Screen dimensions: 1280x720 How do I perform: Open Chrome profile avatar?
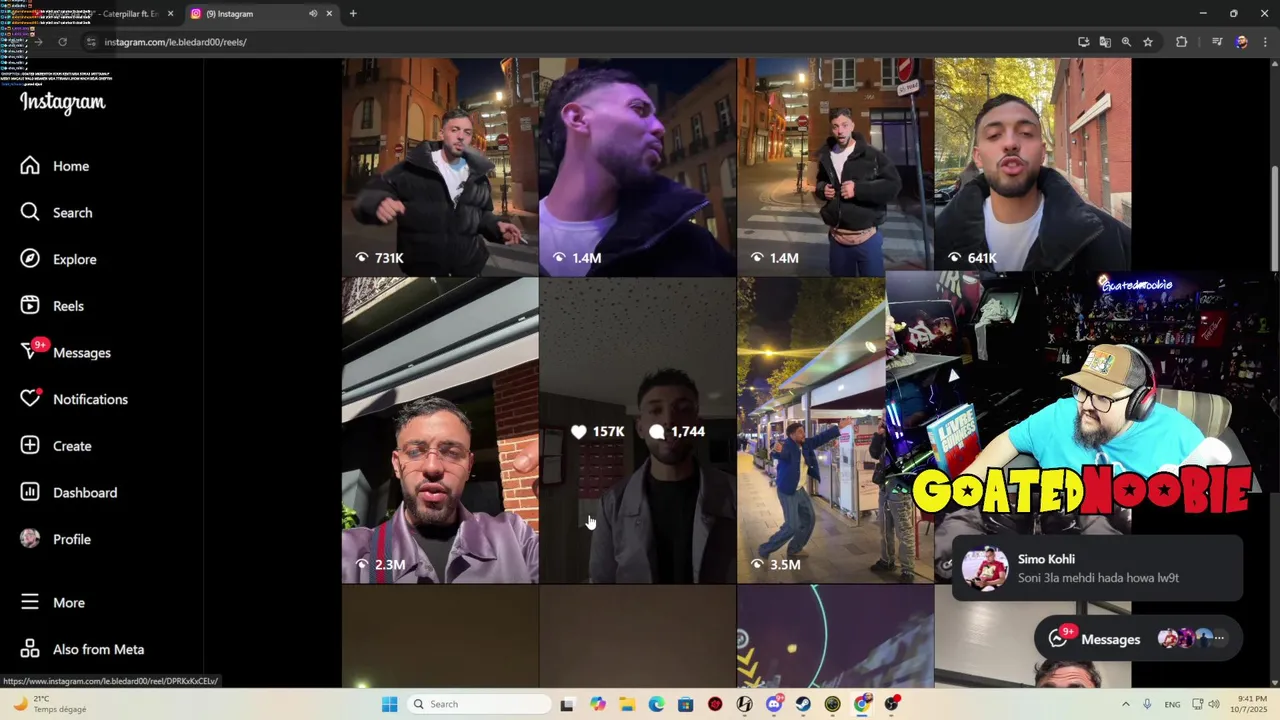tap(1241, 42)
